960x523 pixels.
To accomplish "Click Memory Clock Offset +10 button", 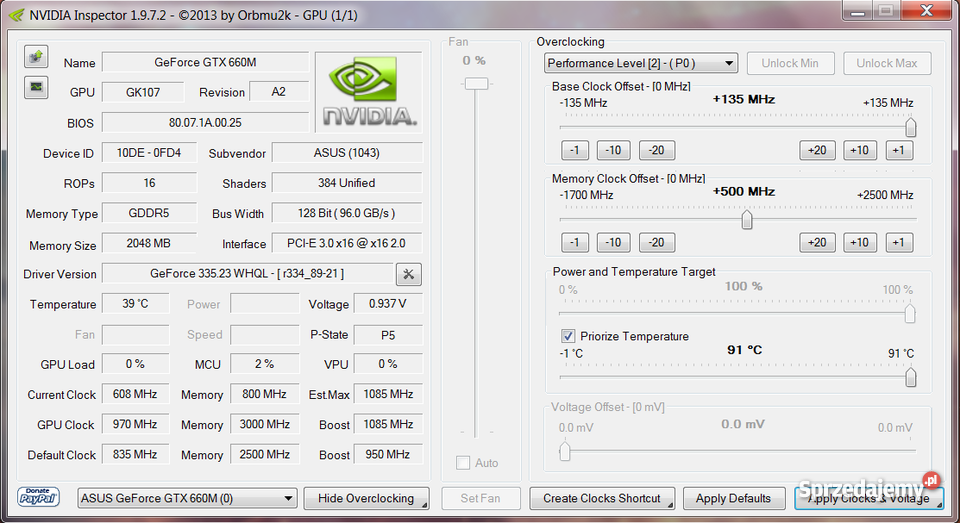I will 860,243.
